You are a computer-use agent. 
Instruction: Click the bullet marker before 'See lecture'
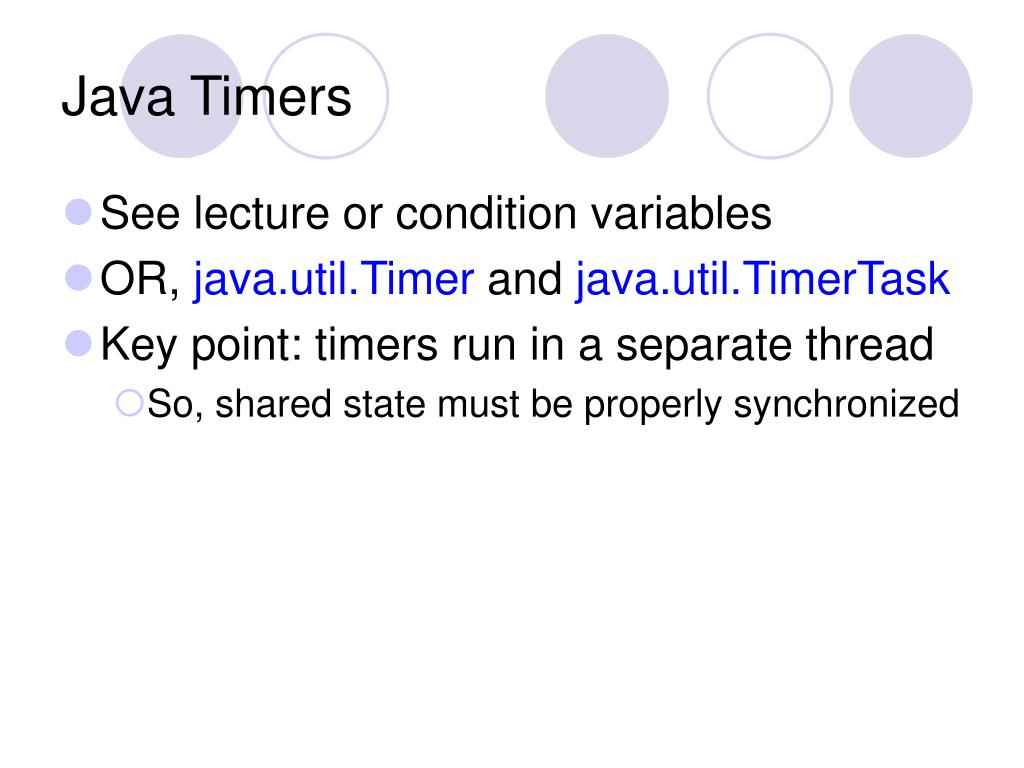pos(79,212)
